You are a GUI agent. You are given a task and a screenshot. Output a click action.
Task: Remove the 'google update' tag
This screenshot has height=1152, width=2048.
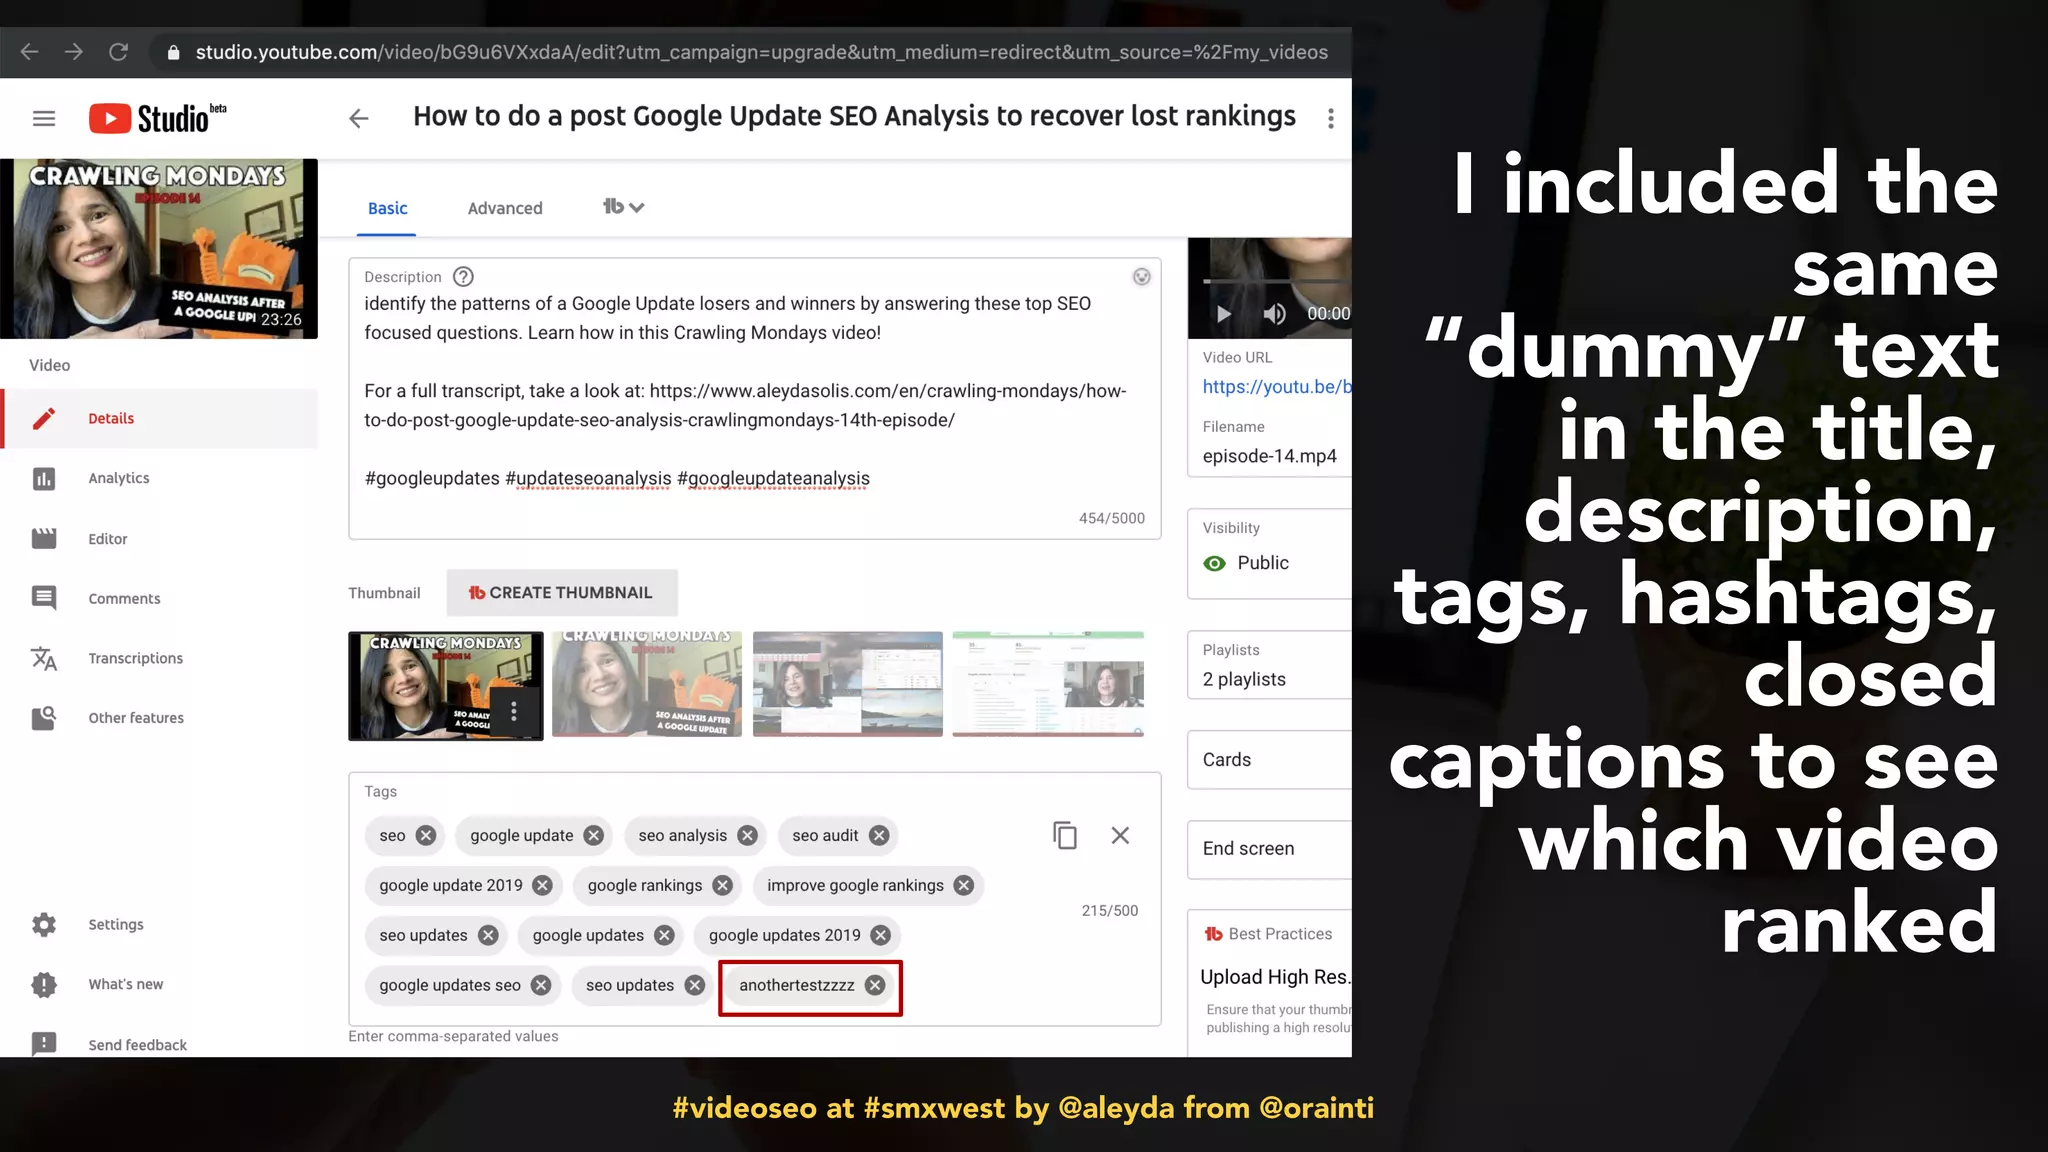594,835
